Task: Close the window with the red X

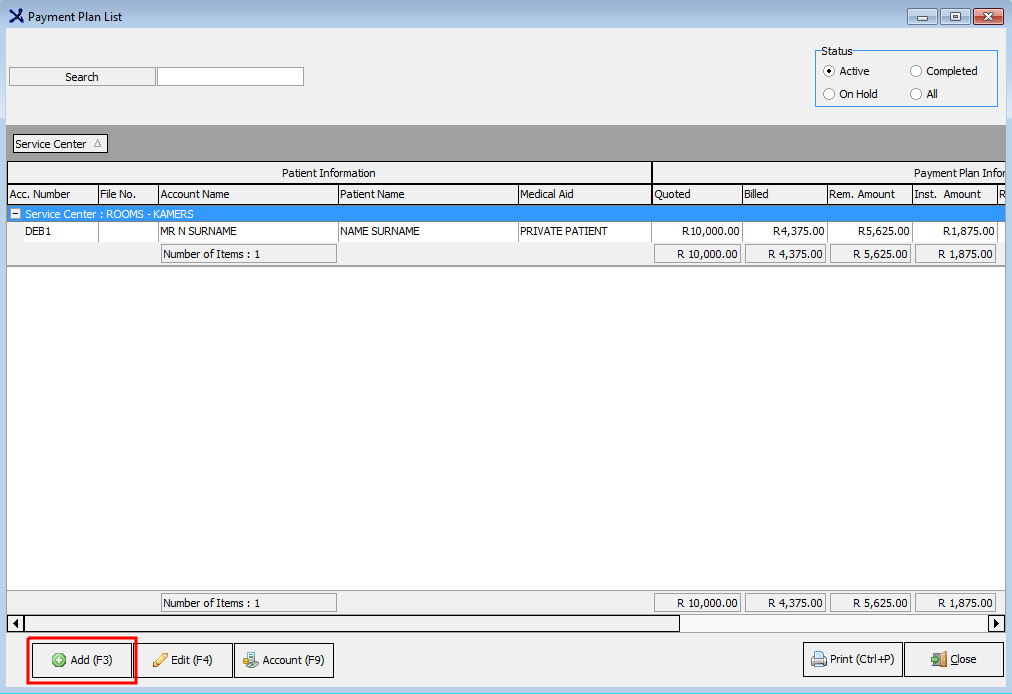Action: tap(988, 17)
